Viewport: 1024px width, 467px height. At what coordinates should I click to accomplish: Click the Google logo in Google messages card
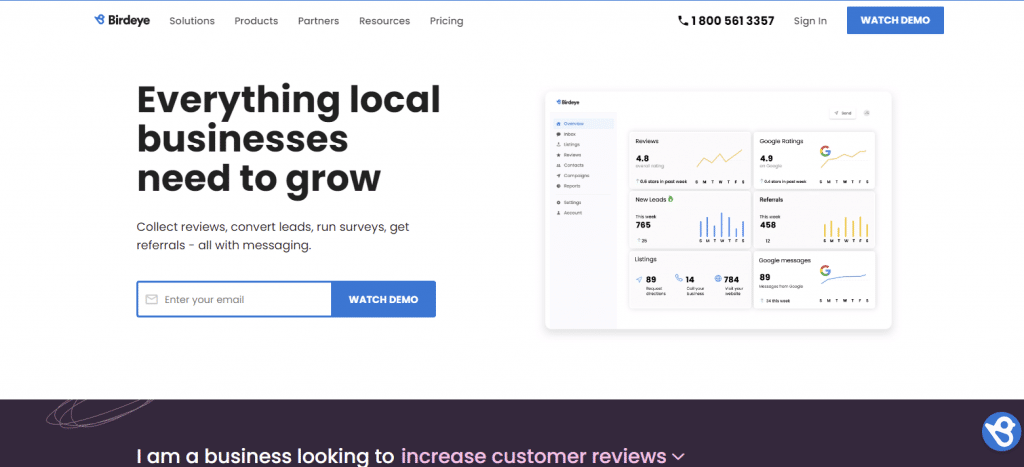tap(825, 271)
